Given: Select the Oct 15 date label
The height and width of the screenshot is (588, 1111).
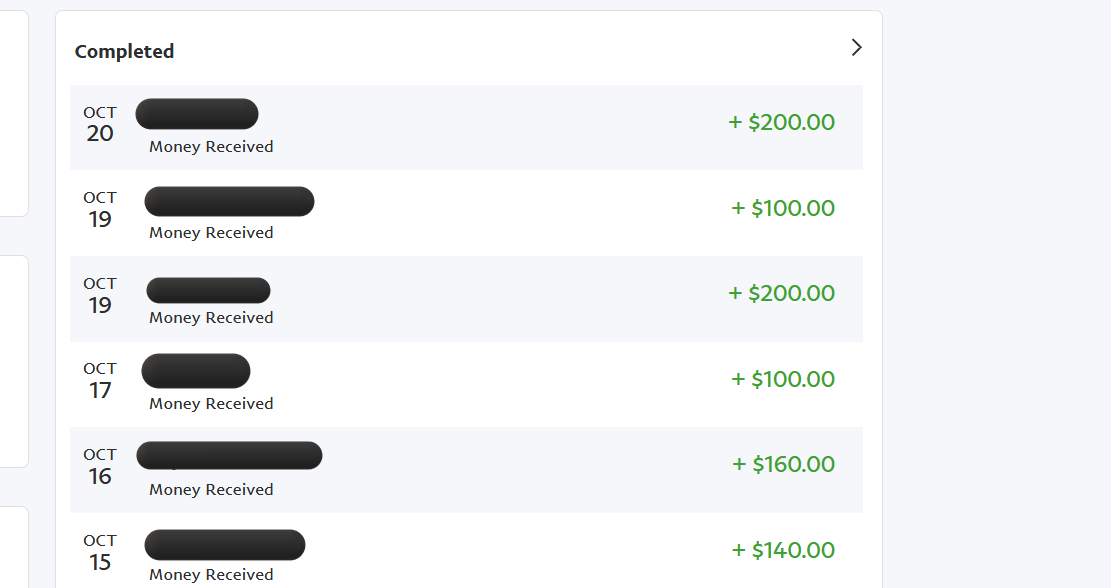Looking at the screenshot, I should point(100,553).
